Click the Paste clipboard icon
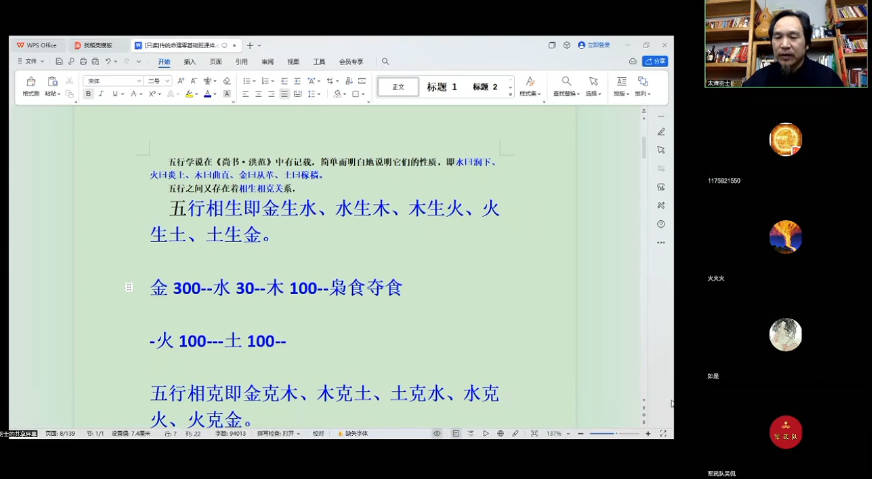872x479 pixels. [x=52, y=82]
